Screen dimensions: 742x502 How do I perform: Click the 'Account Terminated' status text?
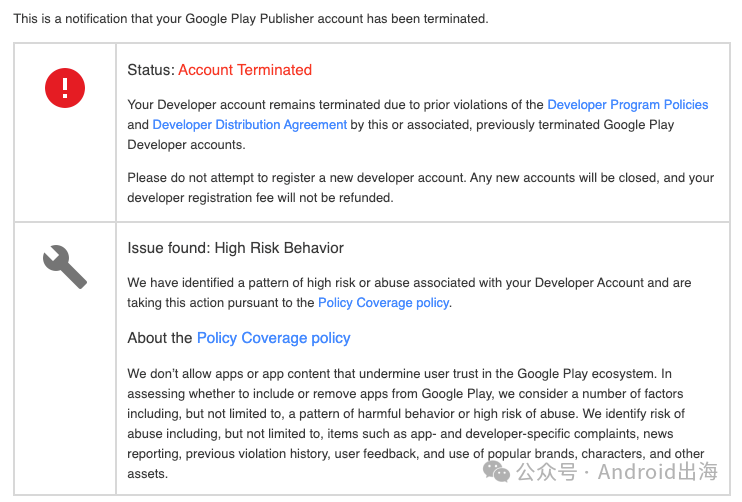[245, 70]
